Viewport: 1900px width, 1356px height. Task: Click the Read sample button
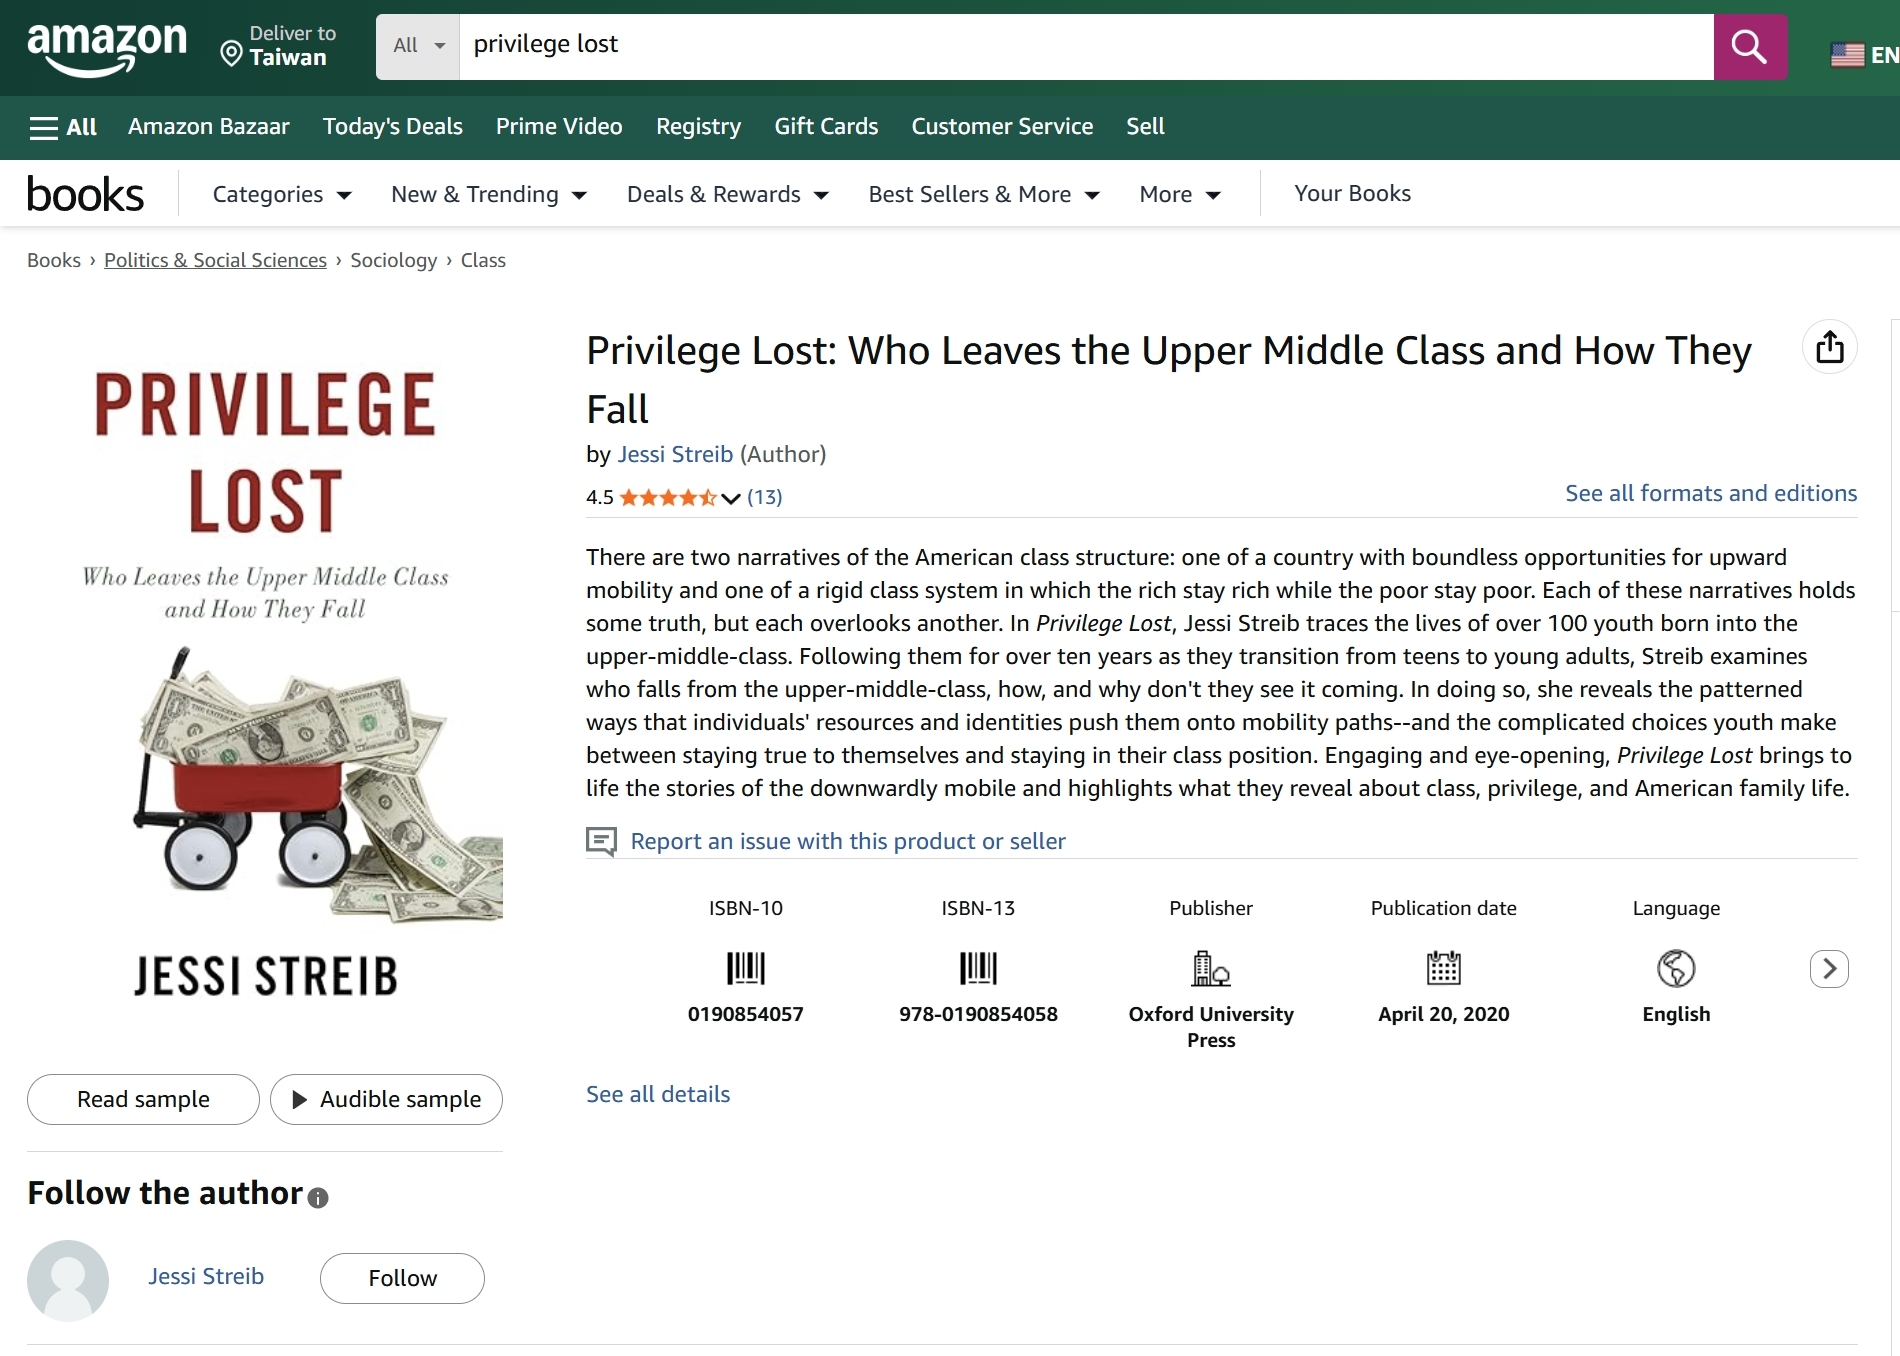(143, 1099)
